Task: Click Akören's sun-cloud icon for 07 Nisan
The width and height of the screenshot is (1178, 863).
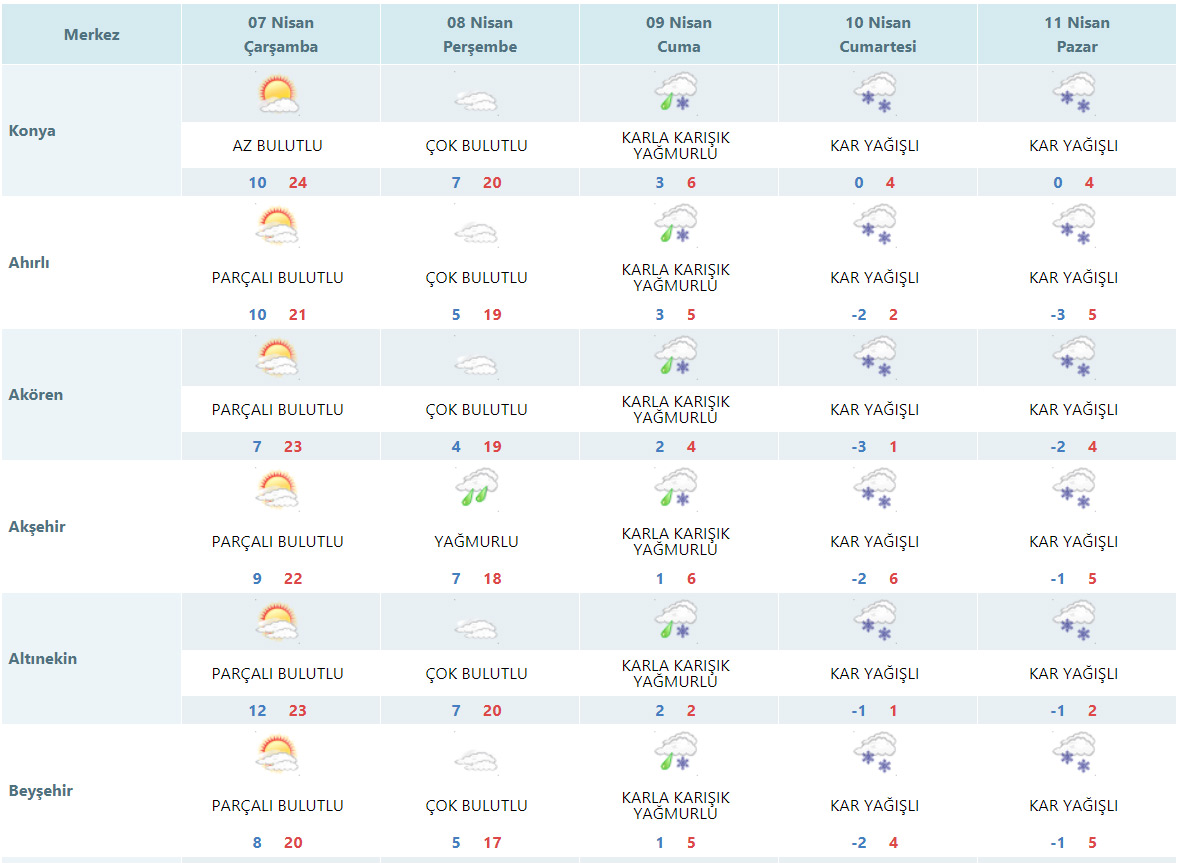Action: pyautogui.click(x=279, y=358)
